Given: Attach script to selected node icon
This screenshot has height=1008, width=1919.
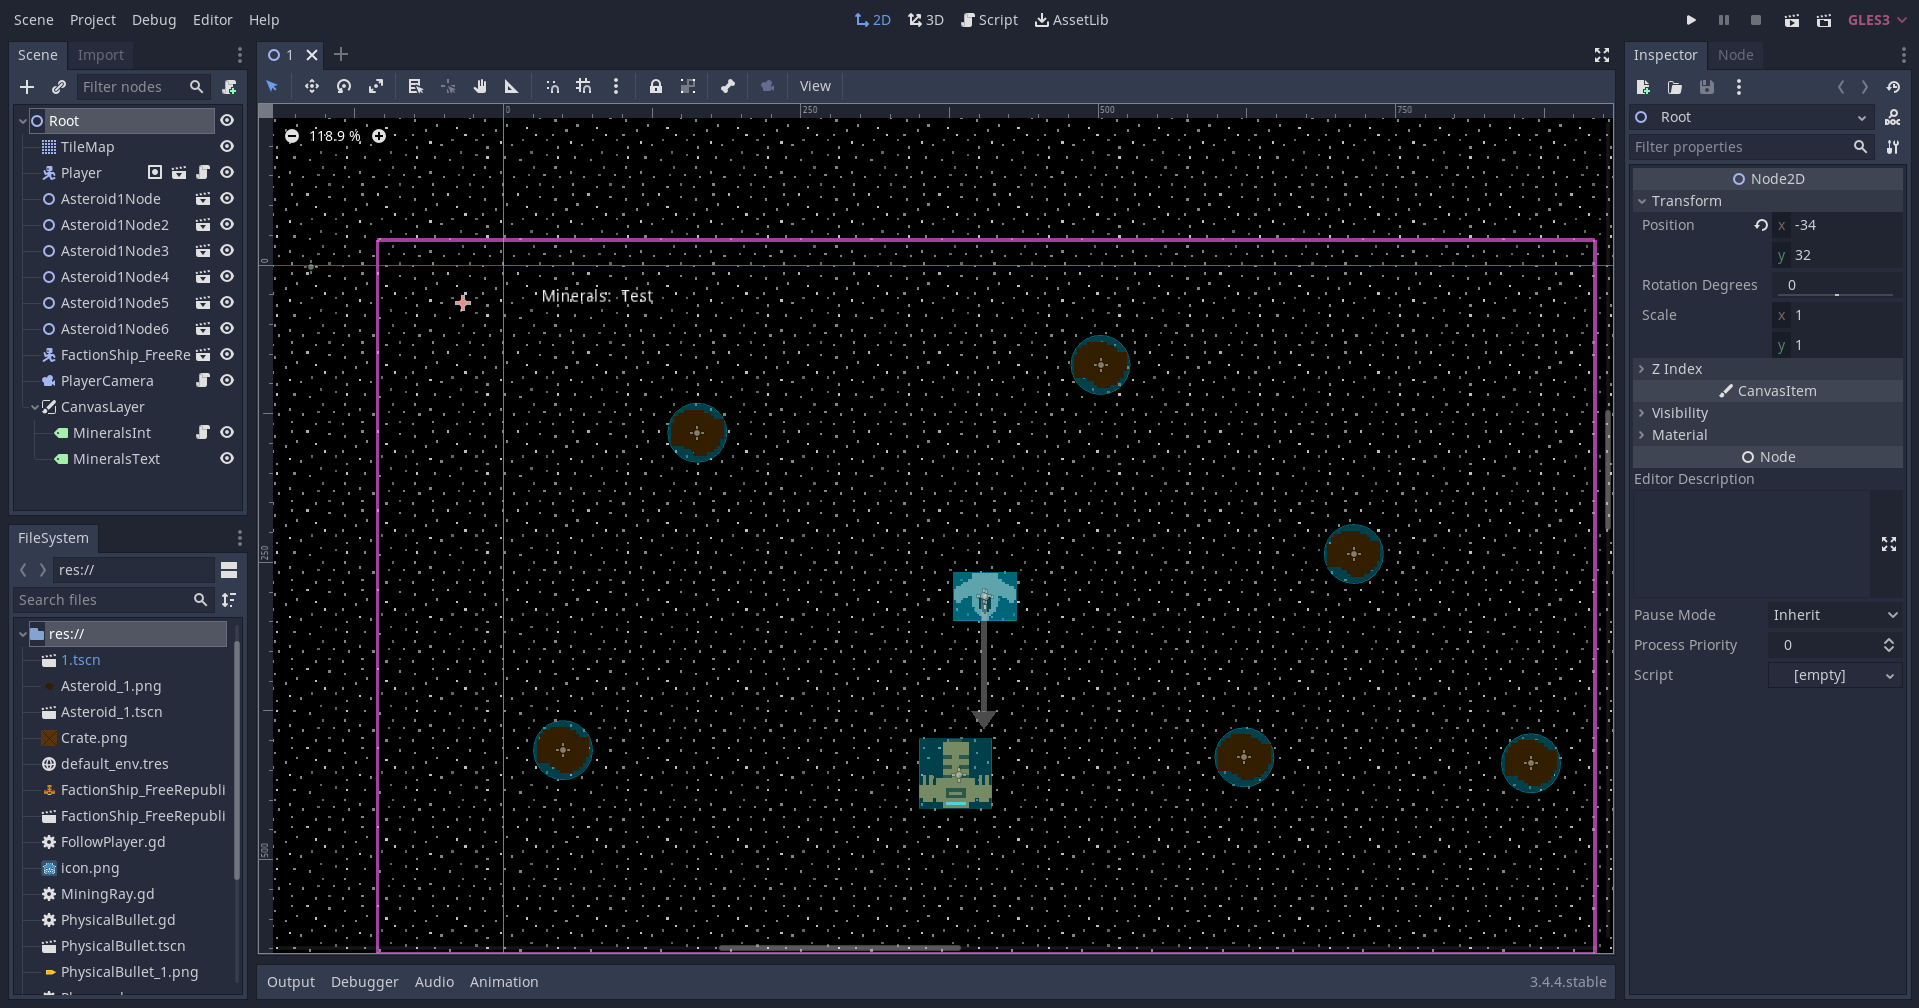Looking at the screenshot, I should 229,87.
